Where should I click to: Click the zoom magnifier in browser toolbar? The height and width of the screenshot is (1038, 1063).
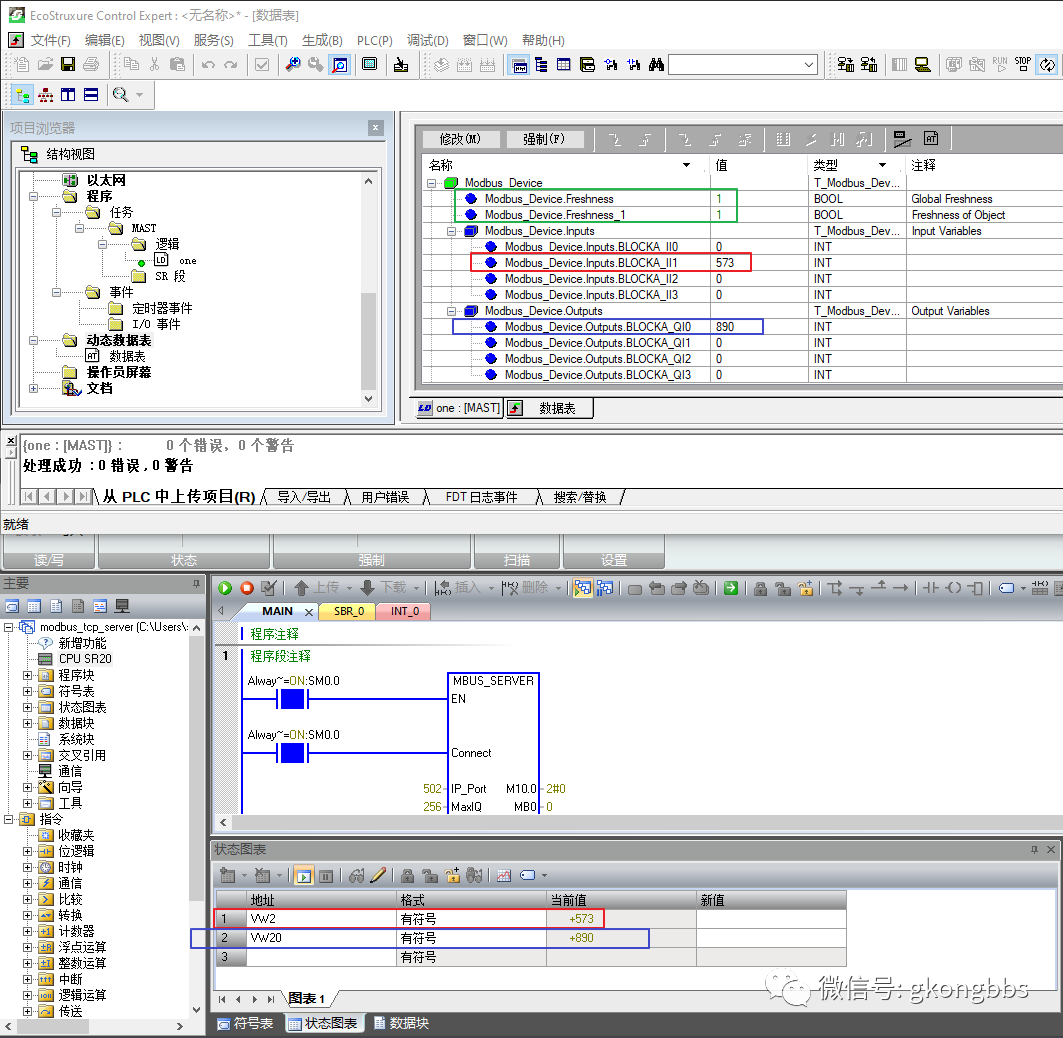click(x=121, y=95)
